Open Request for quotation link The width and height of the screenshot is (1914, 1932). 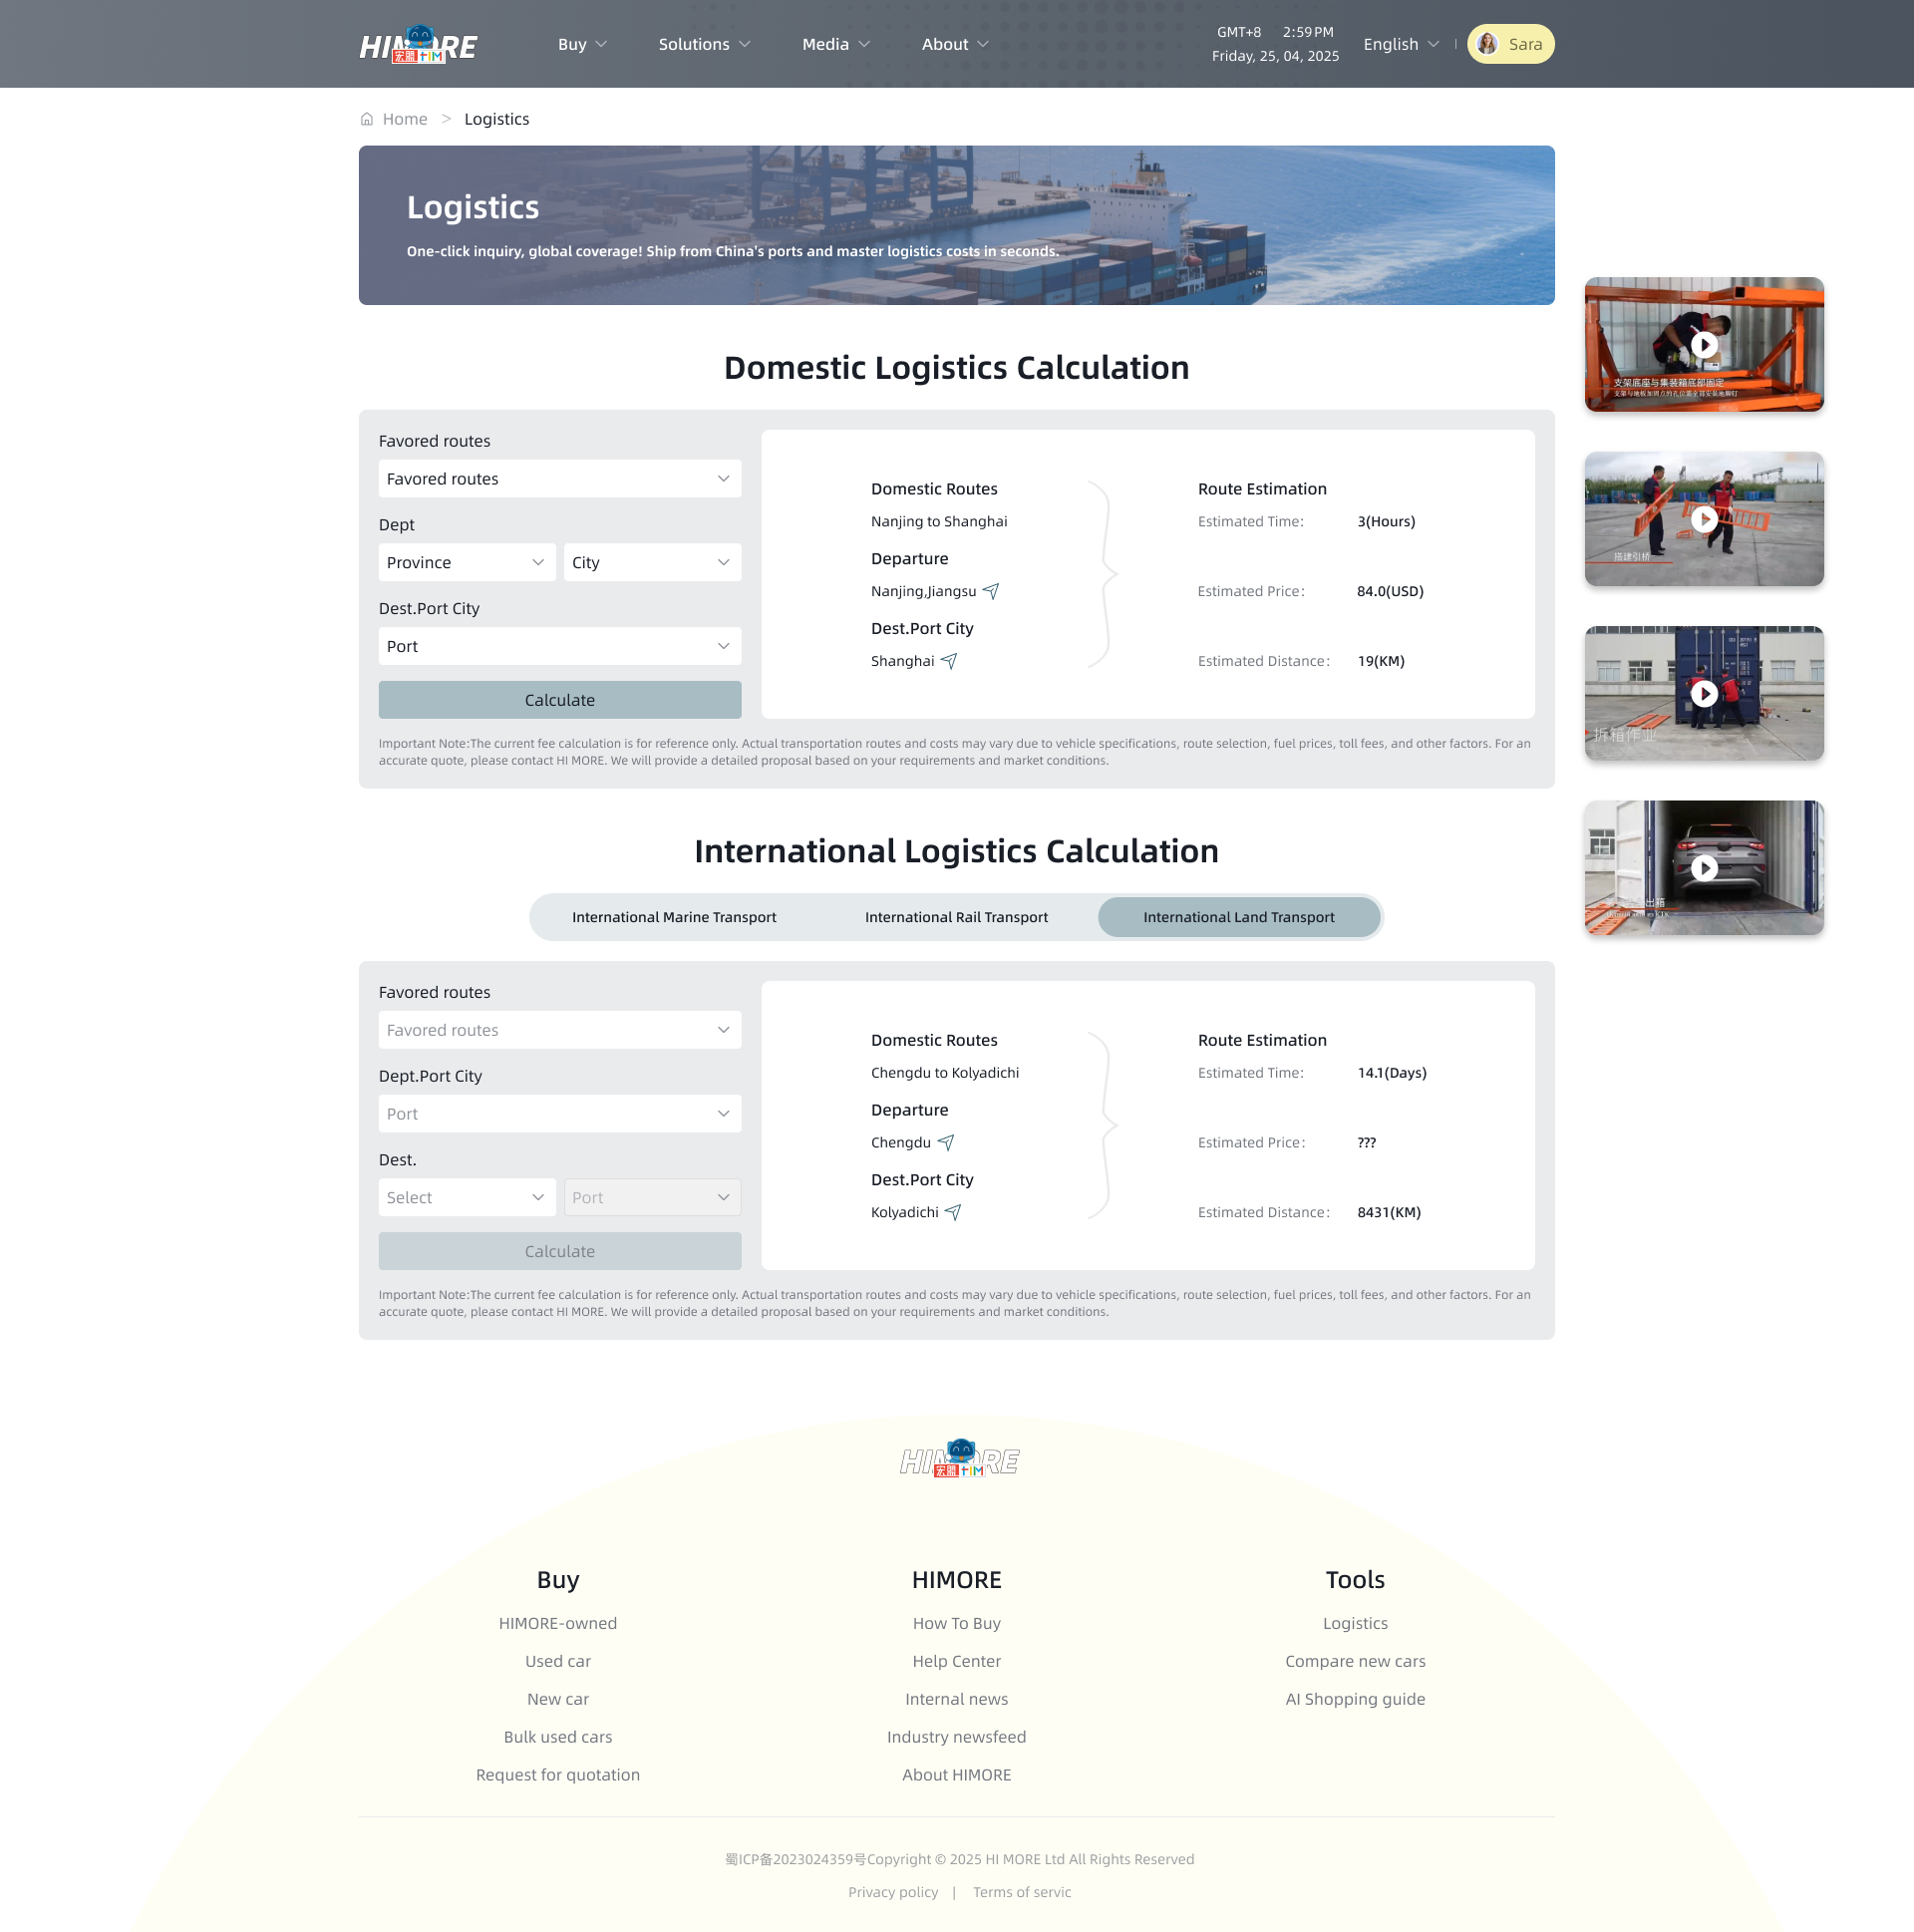[x=558, y=1775]
